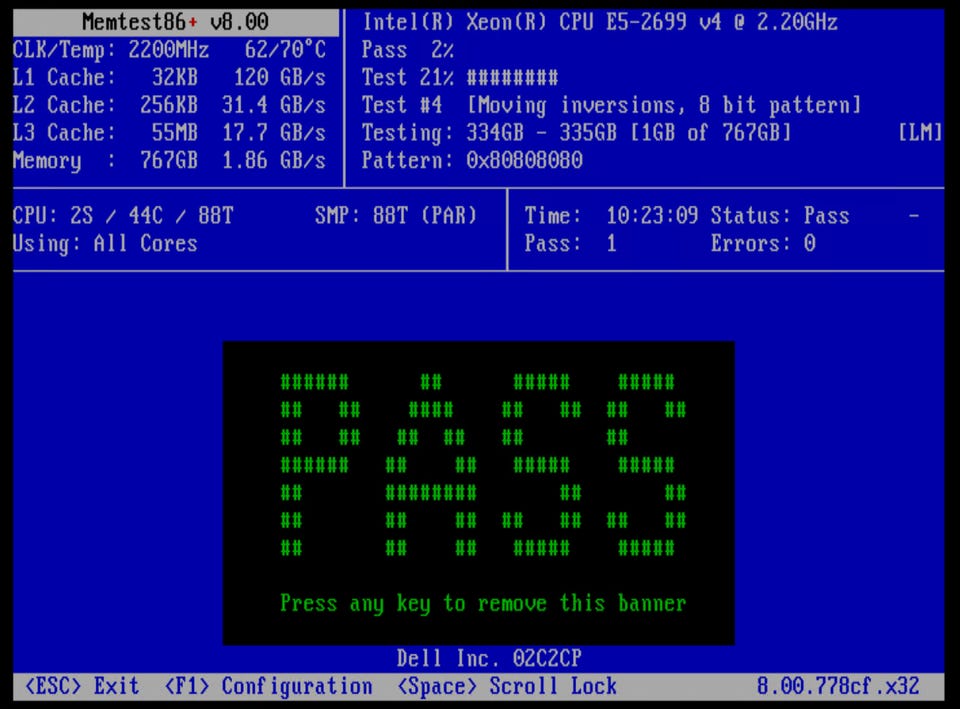Select the <Space> Scroll Lock option
Viewport: 960px width, 709px height.
[507, 686]
